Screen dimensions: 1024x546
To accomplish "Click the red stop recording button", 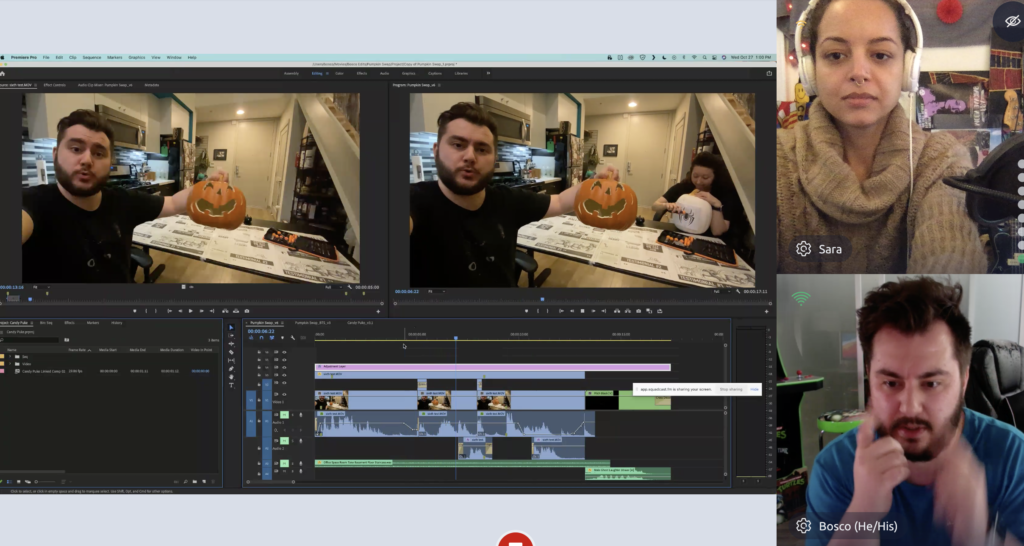I will point(515,539).
